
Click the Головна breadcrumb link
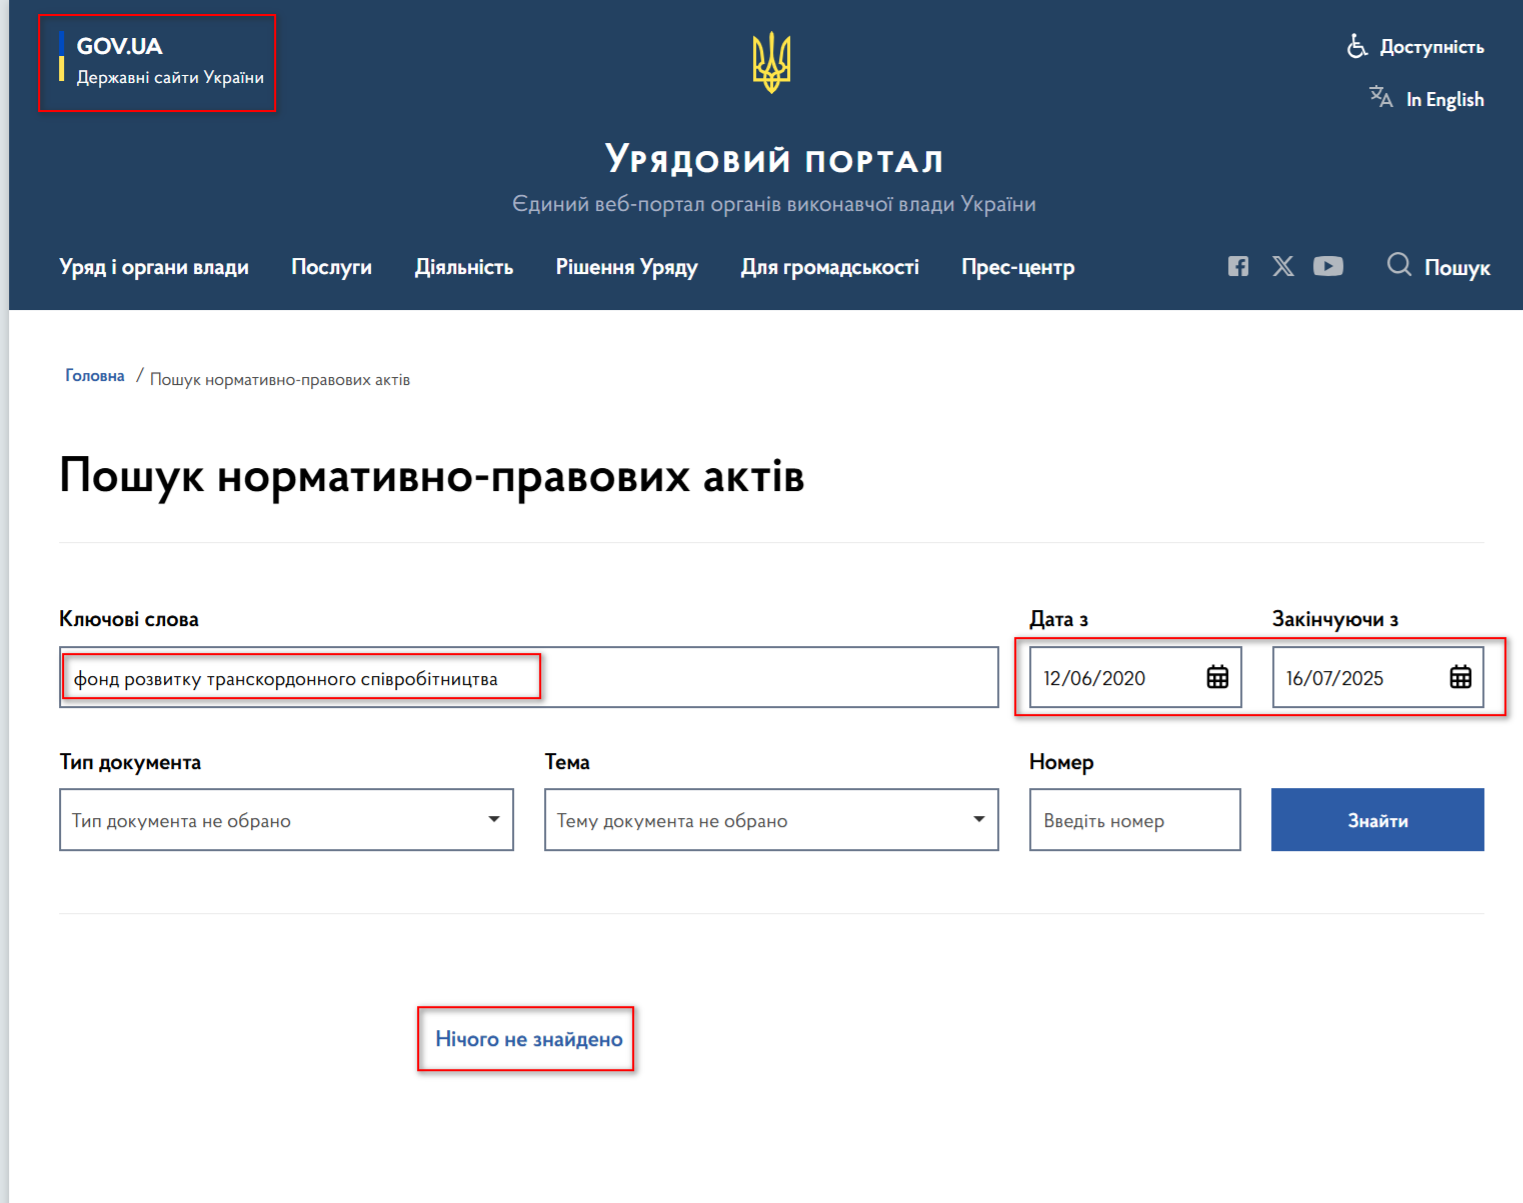94,375
